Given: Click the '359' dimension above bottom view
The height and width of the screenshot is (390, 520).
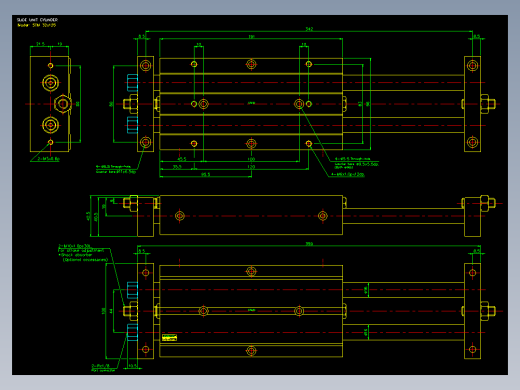Looking at the screenshot, I should click(x=309, y=244).
